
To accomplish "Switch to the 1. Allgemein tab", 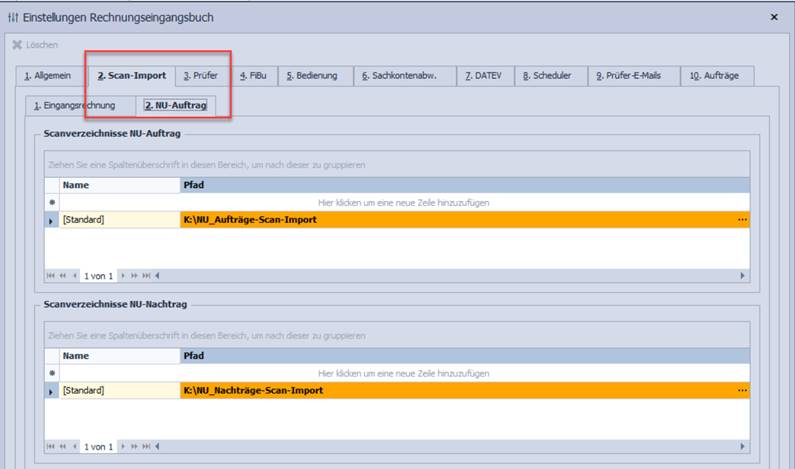I will tap(48, 76).
